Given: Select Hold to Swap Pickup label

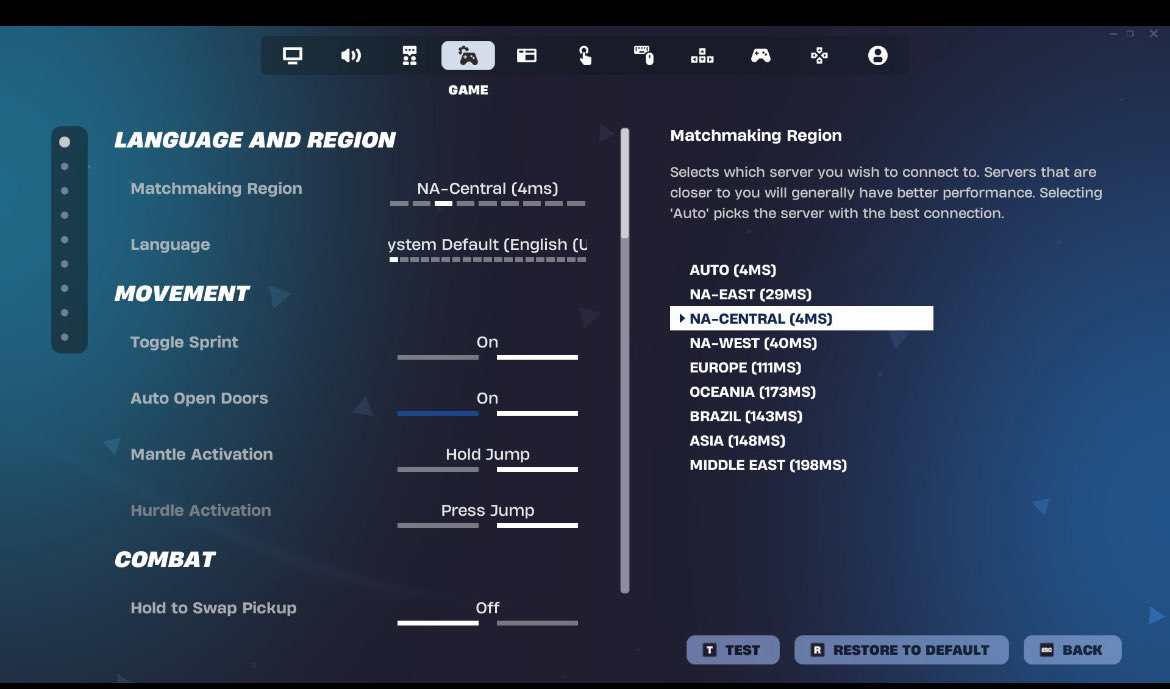Looking at the screenshot, I should coord(213,608).
